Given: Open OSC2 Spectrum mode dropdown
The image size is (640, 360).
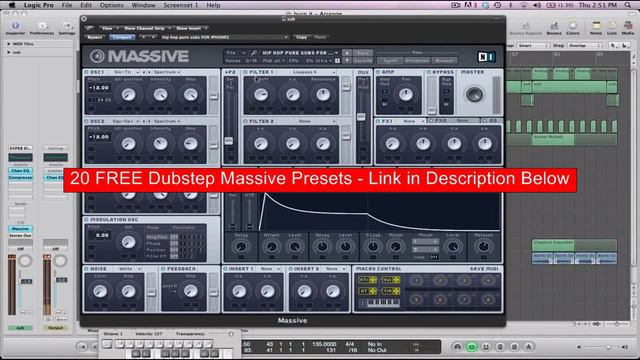Looking at the screenshot, I should [x=167, y=122].
